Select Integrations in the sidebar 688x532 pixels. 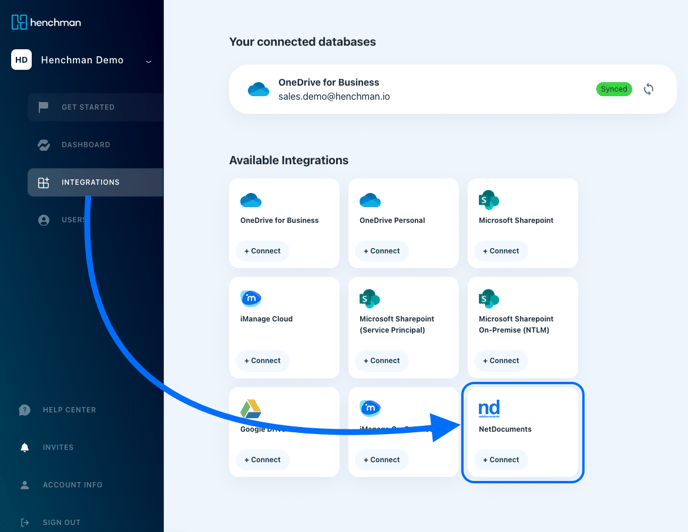(90, 183)
